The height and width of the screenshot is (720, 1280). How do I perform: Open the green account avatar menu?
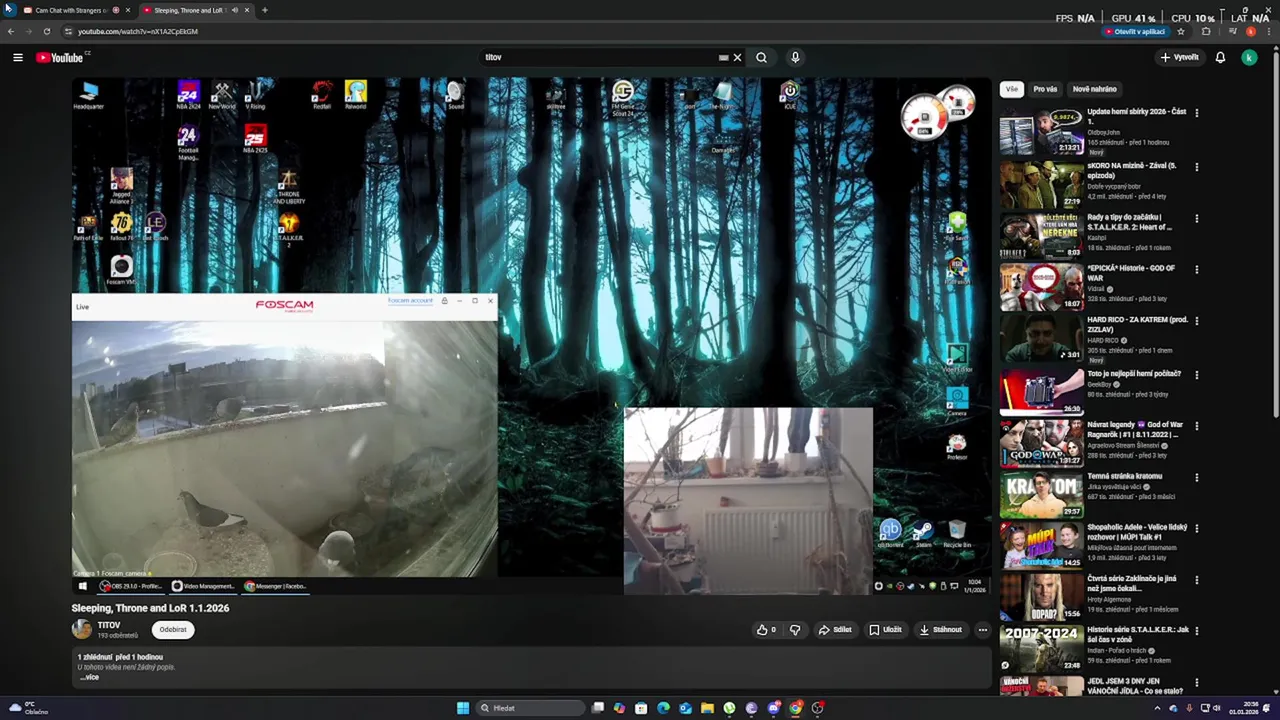click(1249, 57)
